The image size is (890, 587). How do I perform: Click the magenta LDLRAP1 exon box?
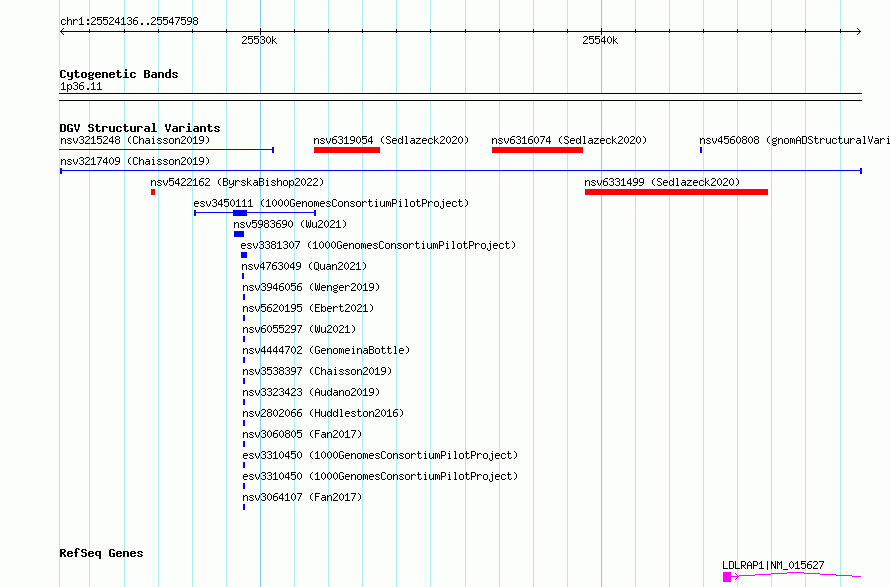coord(727,577)
